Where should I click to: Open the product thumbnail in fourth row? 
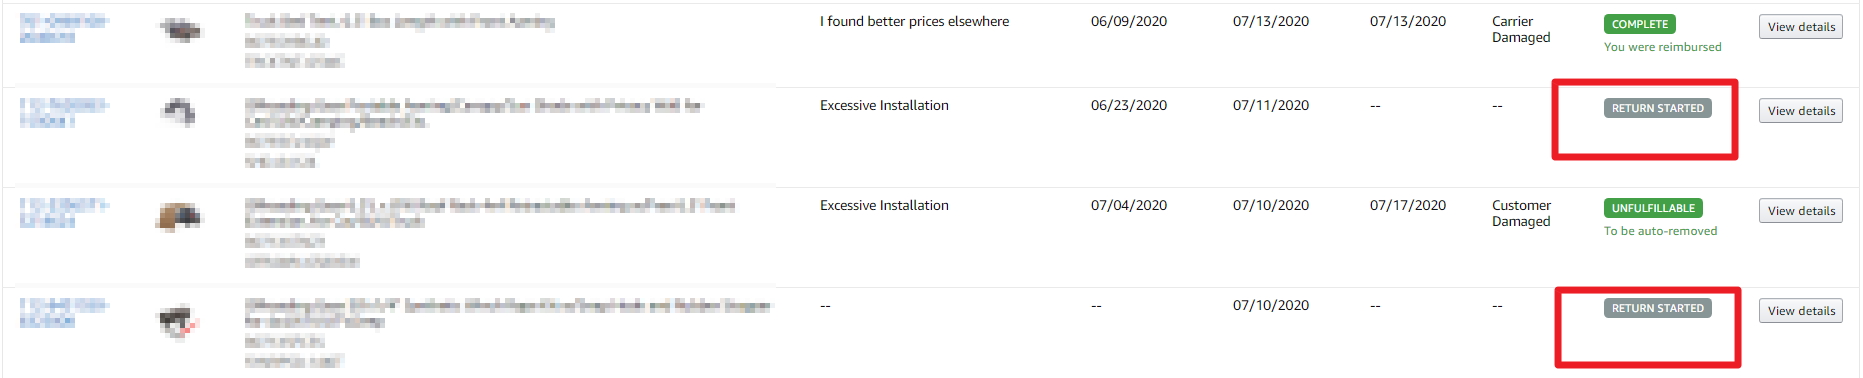pyautogui.click(x=180, y=321)
